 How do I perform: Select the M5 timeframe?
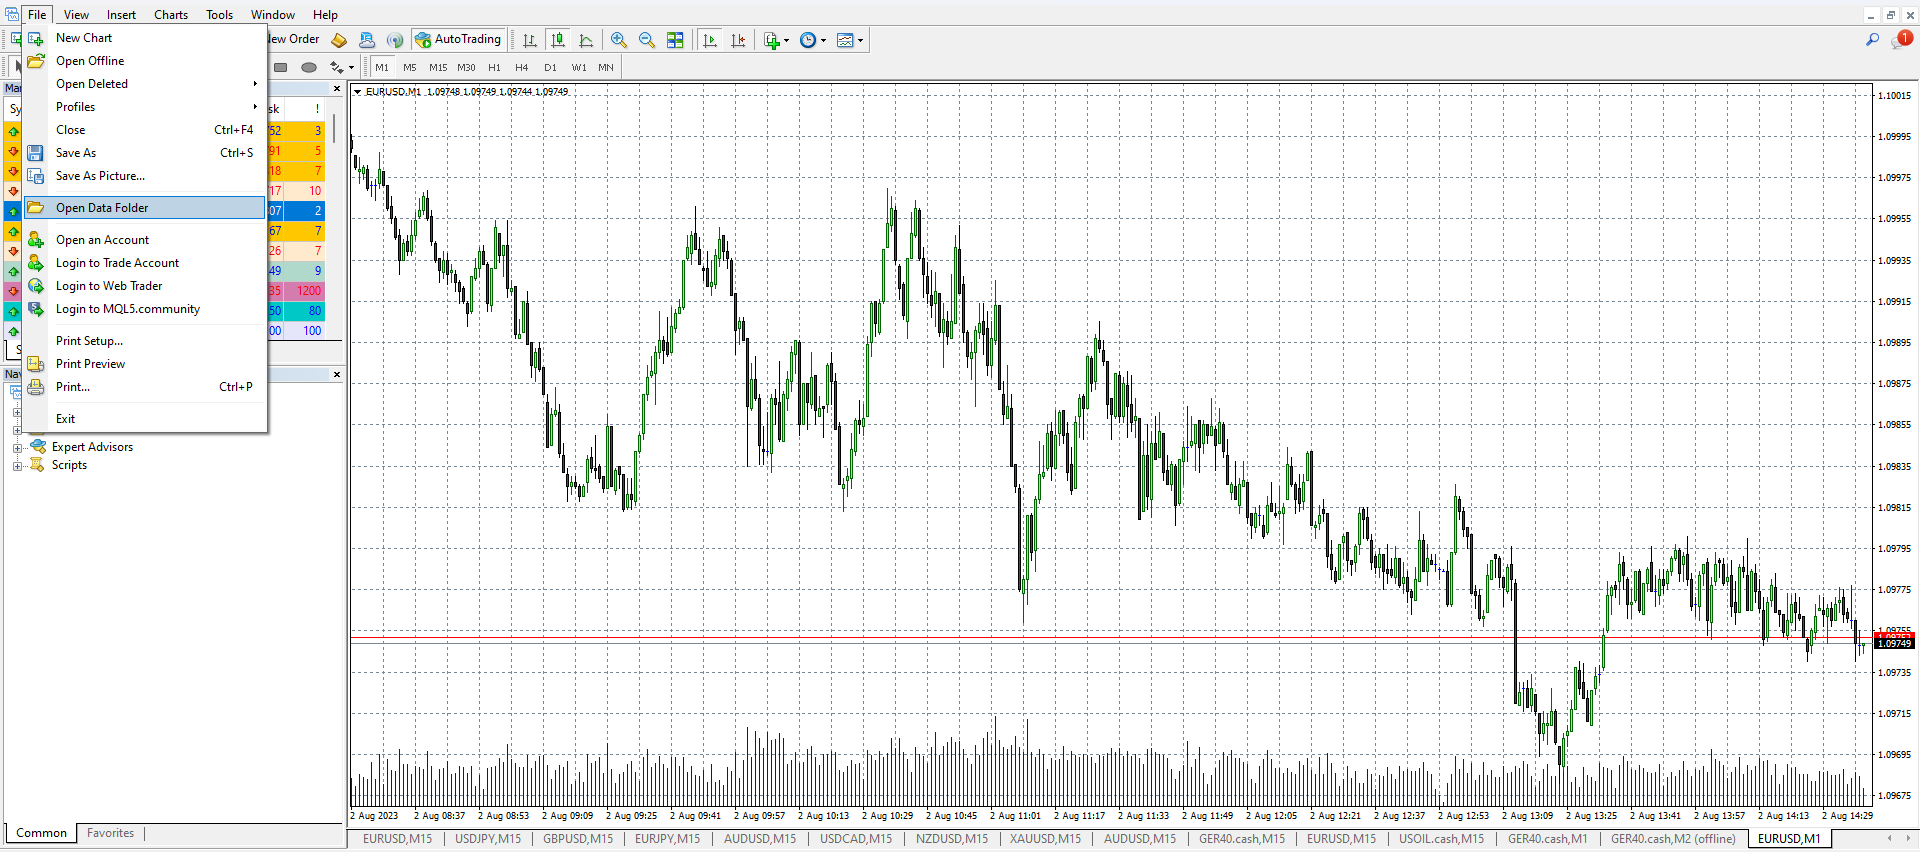tap(410, 67)
